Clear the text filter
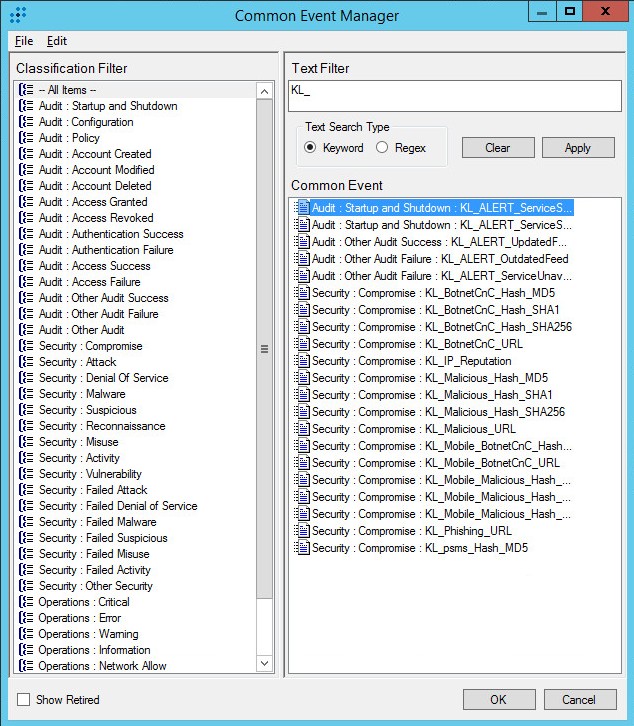The image size is (634, 726). point(497,148)
